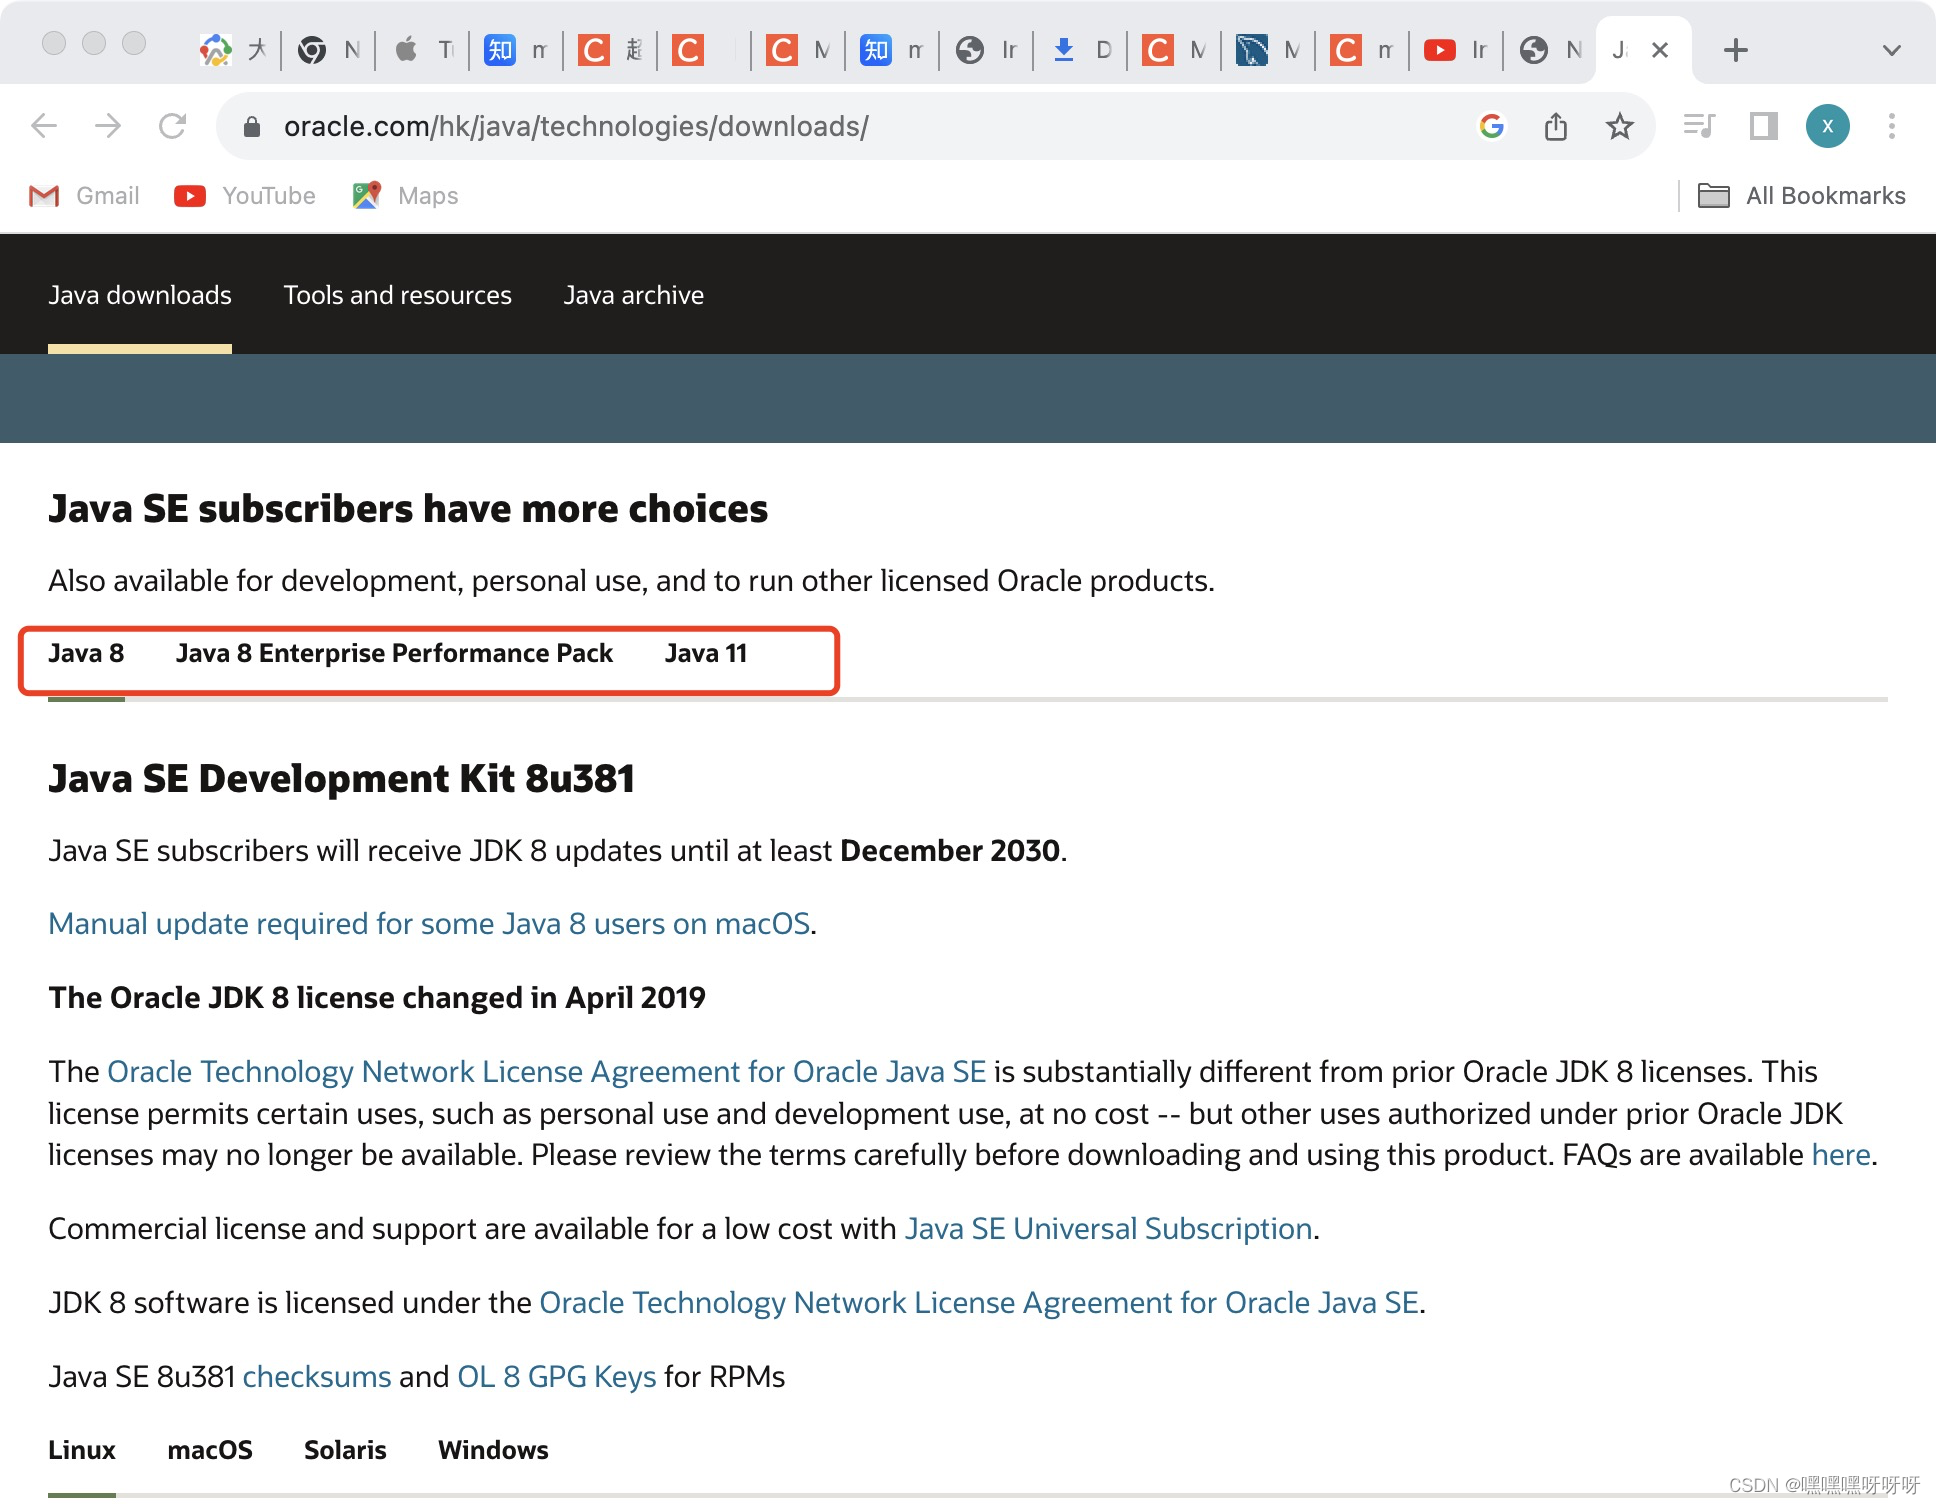Click heading 'Java SE Development Kit 8u381'
Viewport: 1936px width, 1504px height.
(x=341, y=778)
